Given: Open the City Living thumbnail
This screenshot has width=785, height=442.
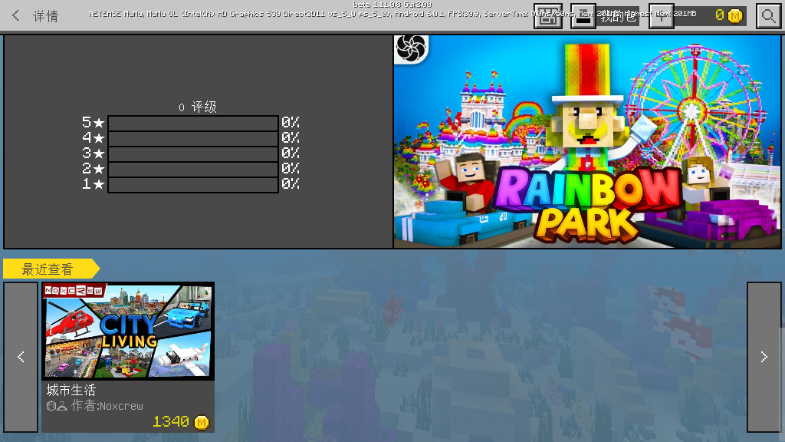Looking at the screenshot, I should pyautogui.click(x=128, y=332).
